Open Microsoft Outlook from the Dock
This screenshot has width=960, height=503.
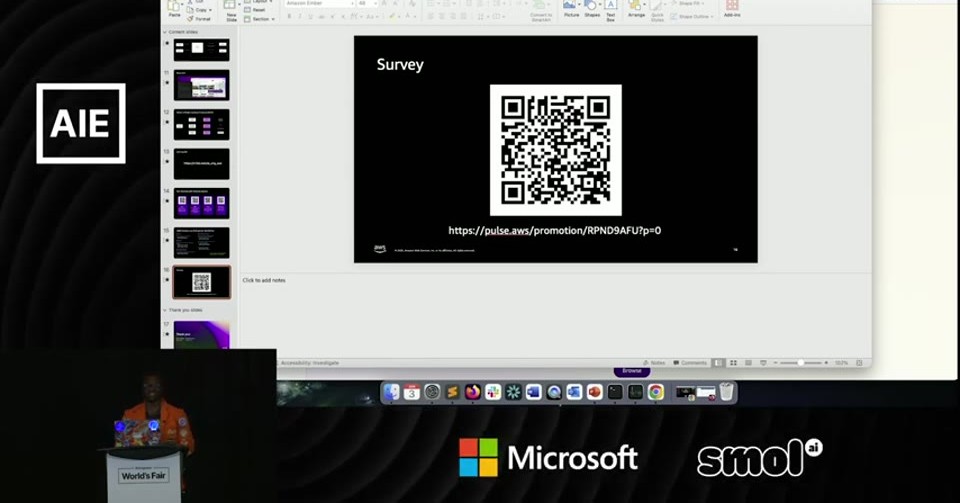pos(574,392)
